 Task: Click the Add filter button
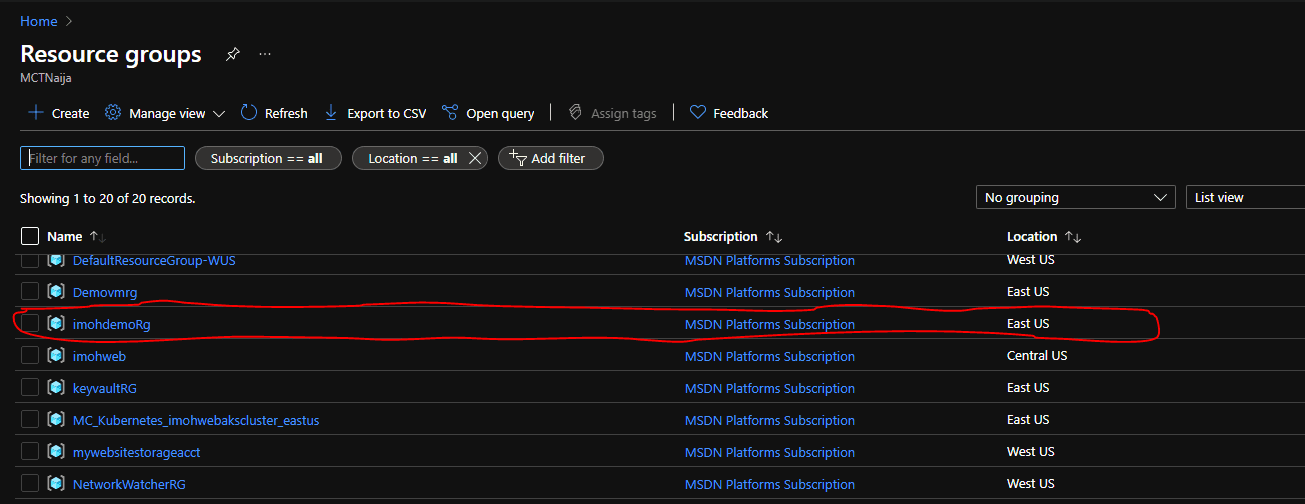tap(551, 158)
